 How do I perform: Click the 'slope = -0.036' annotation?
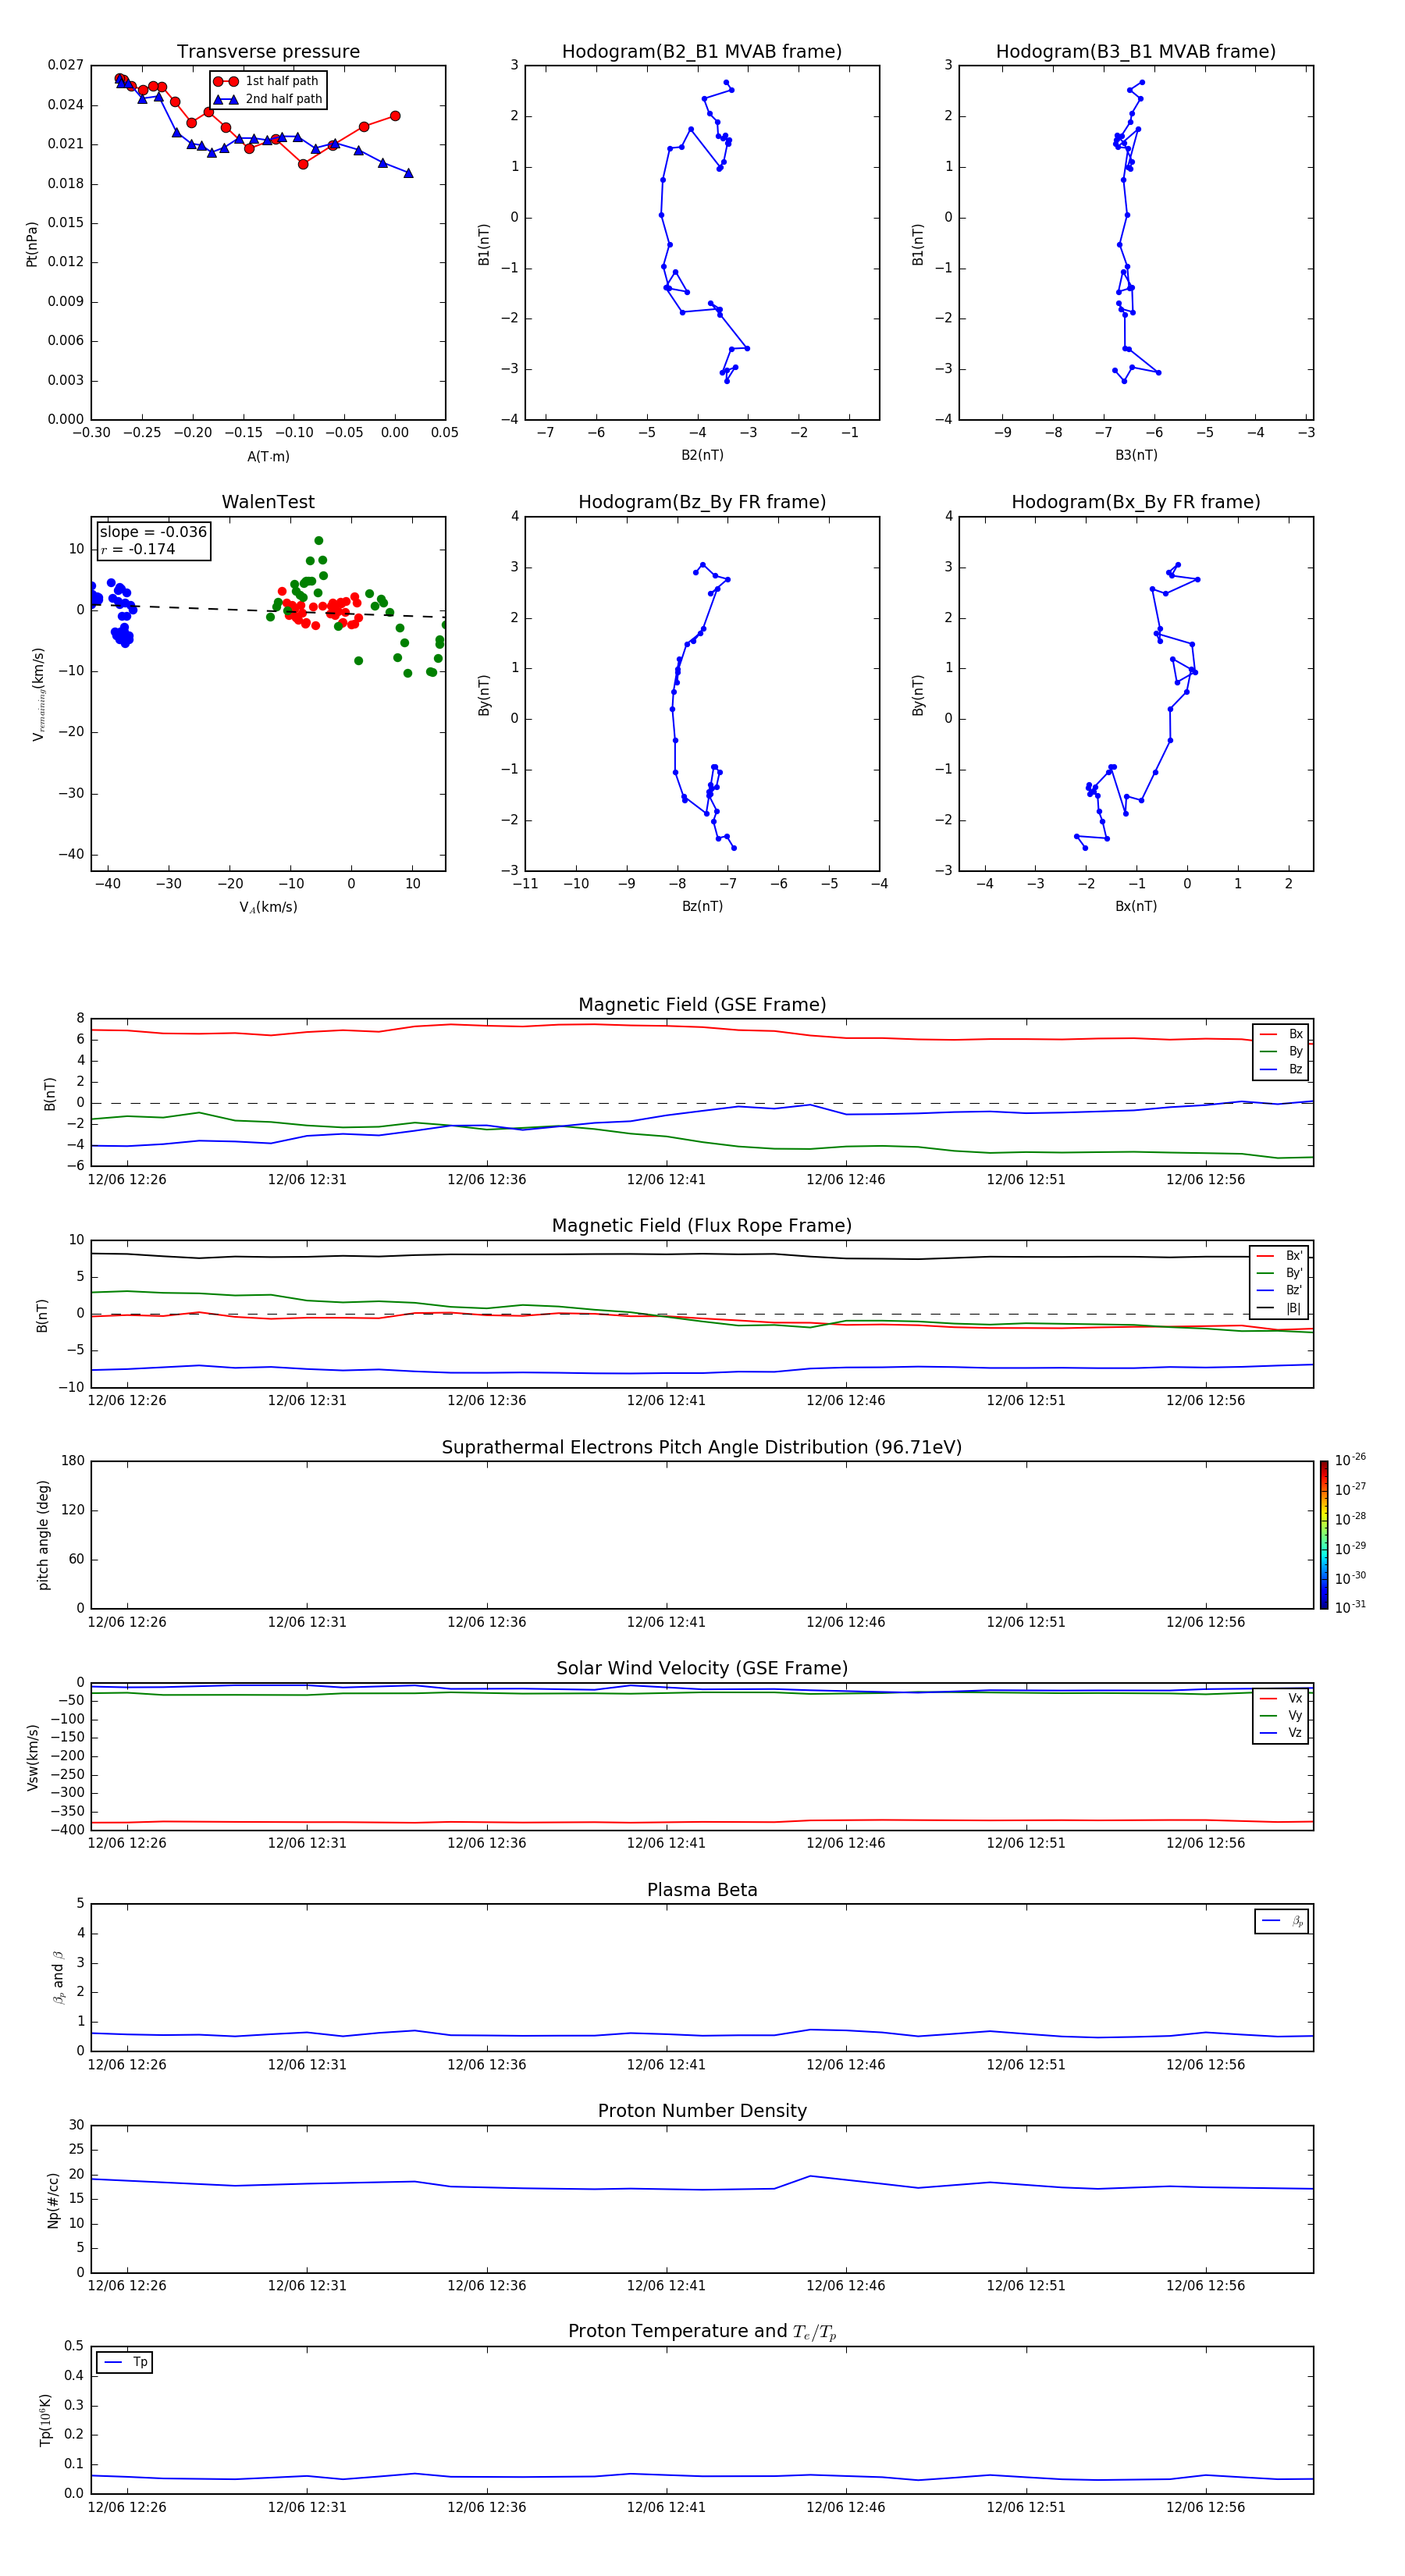tap(153, 532)
